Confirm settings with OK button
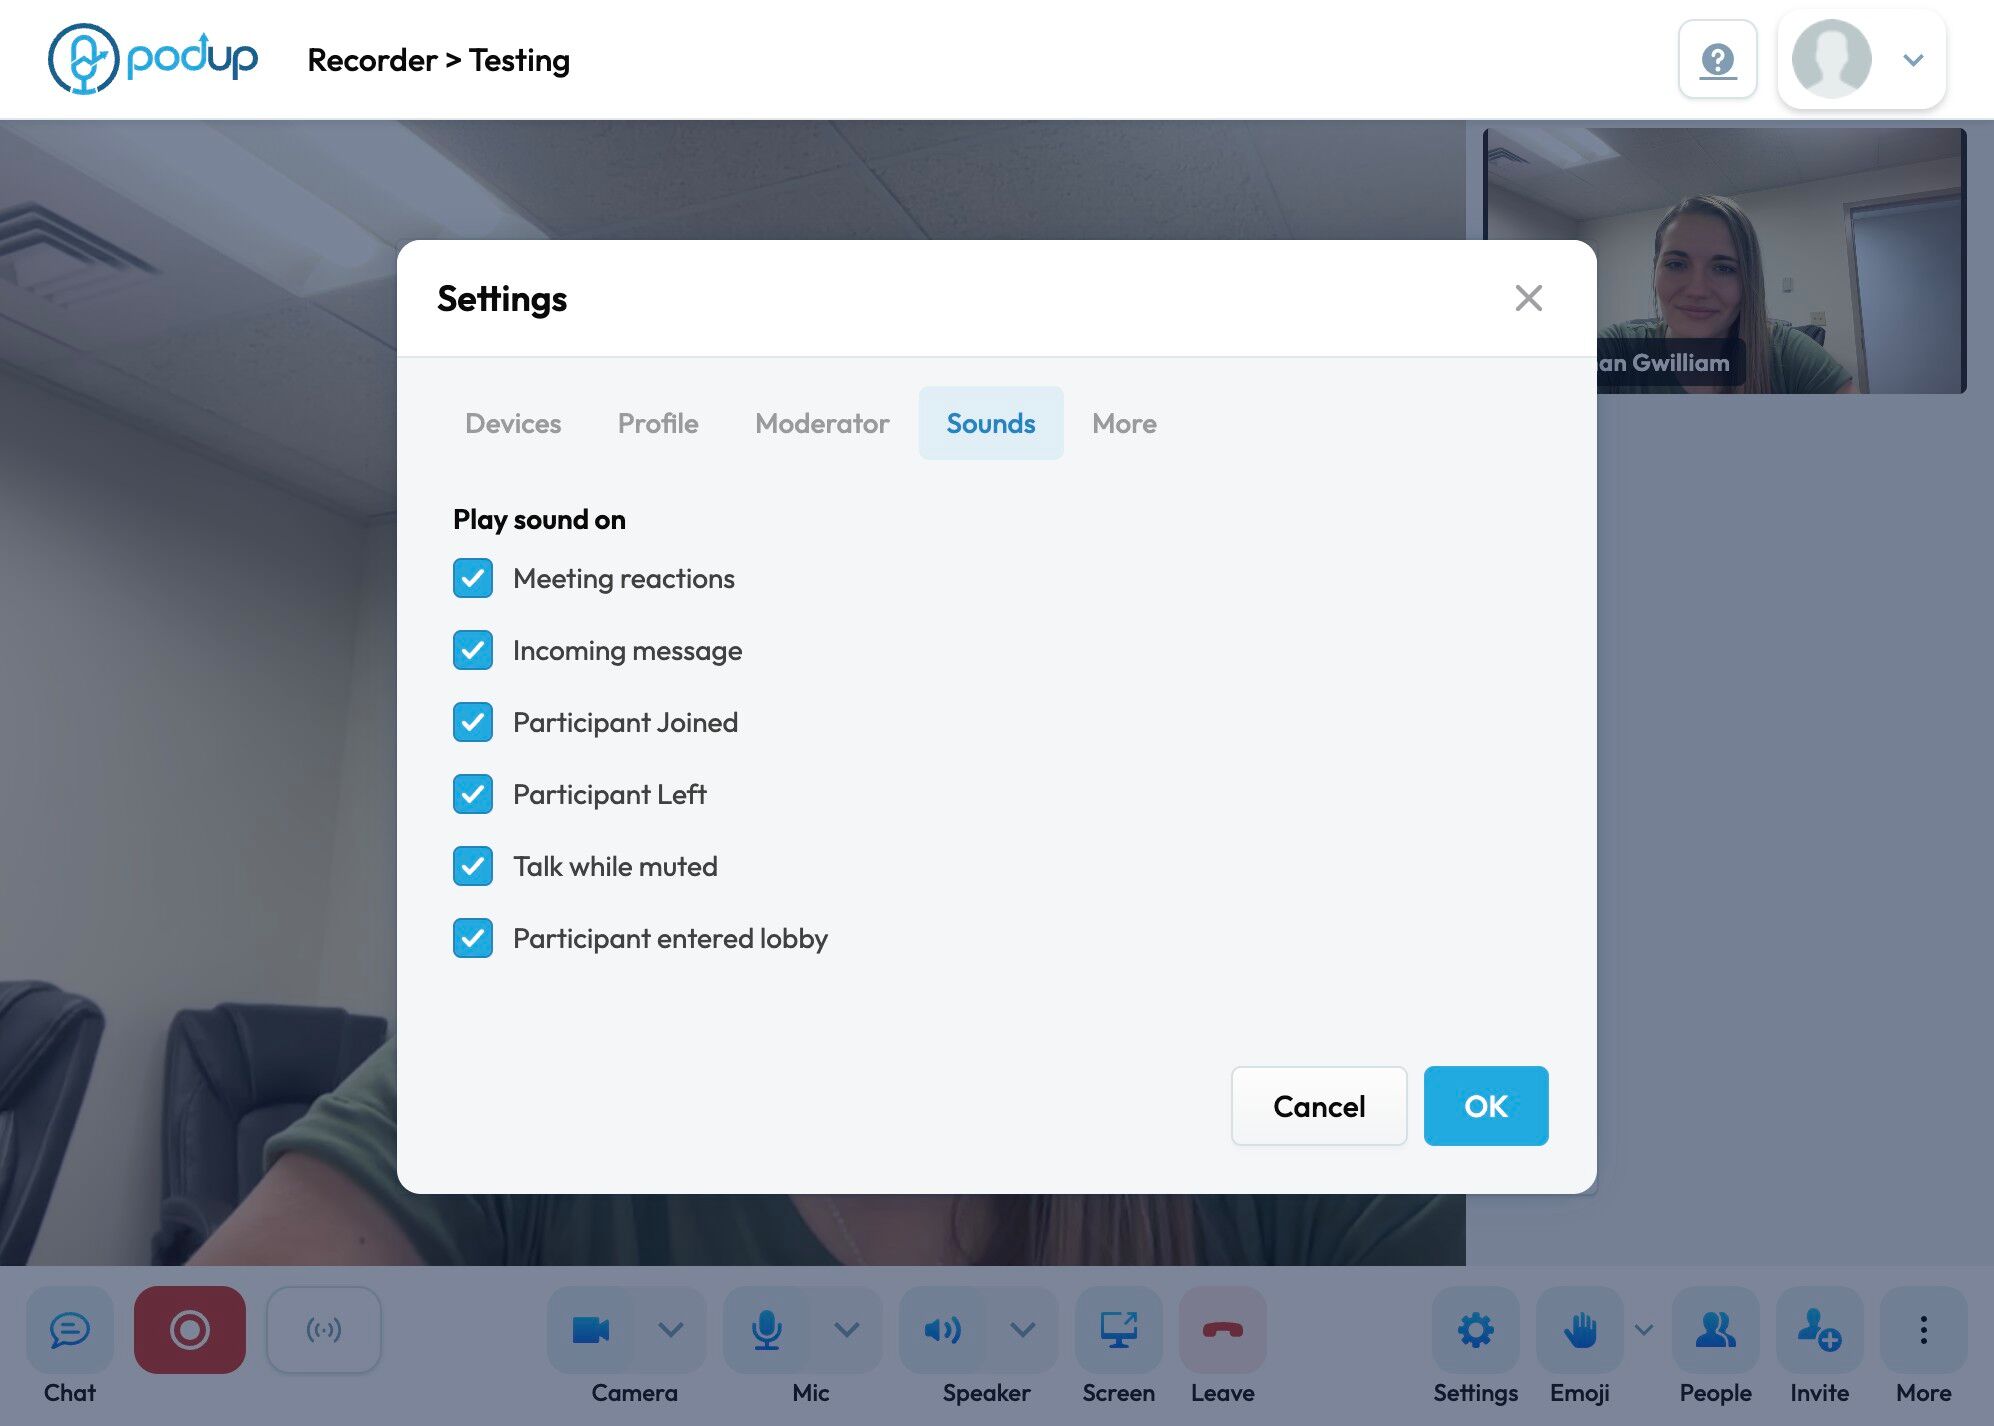Screen dimensions: 1994x1426 (1485, 1106)
